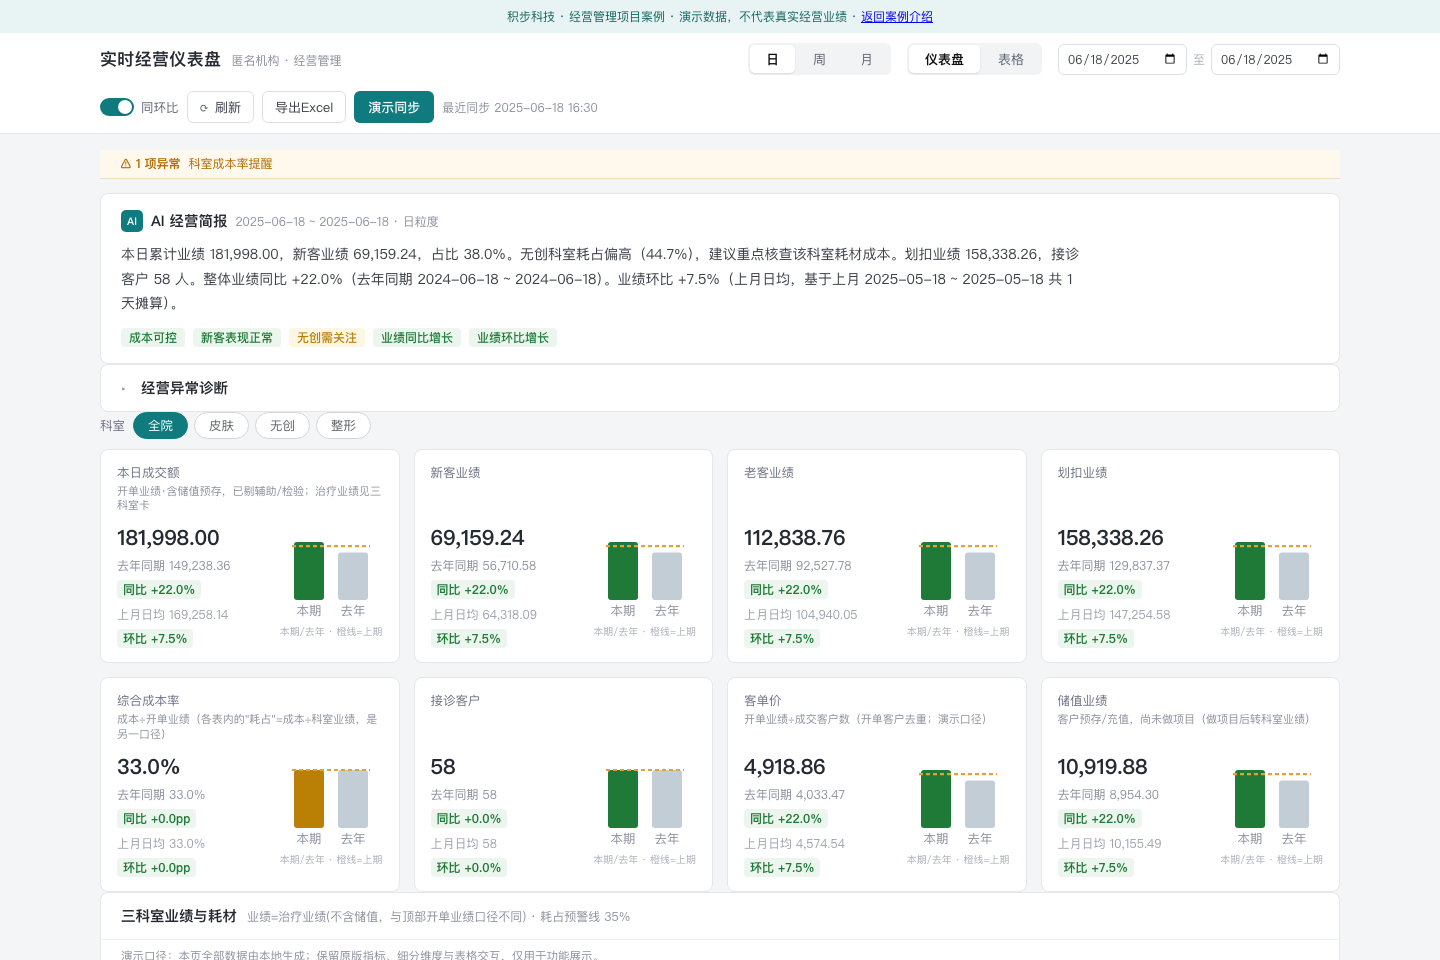Image resolution: width=1440 pixels, height=960 pixels.
Task: Click the 无创需关注 tag
Action: [327, 338]
